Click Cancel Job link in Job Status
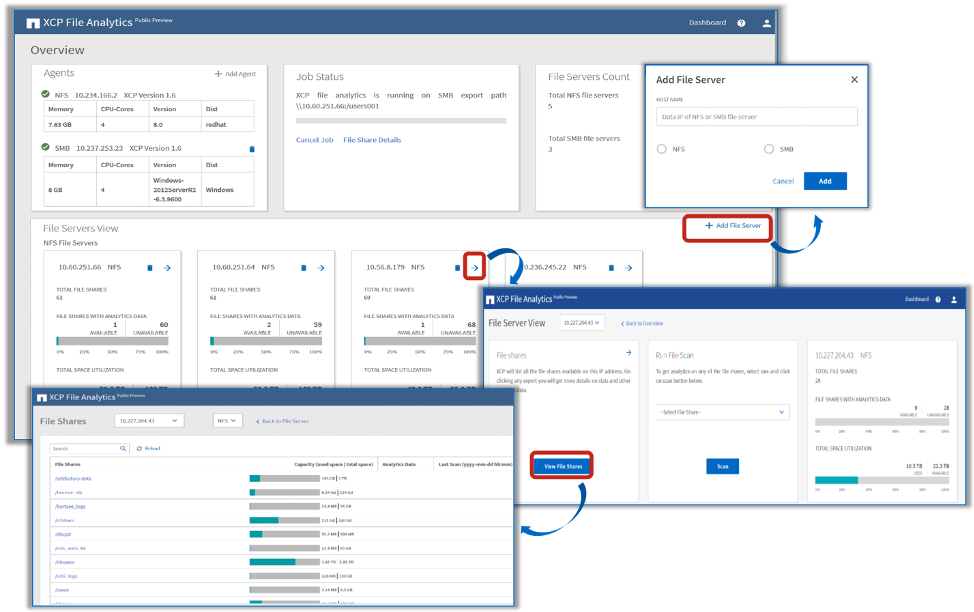This screenshot has width=974, height=612. pyautogui.click(x=314, y=140)
